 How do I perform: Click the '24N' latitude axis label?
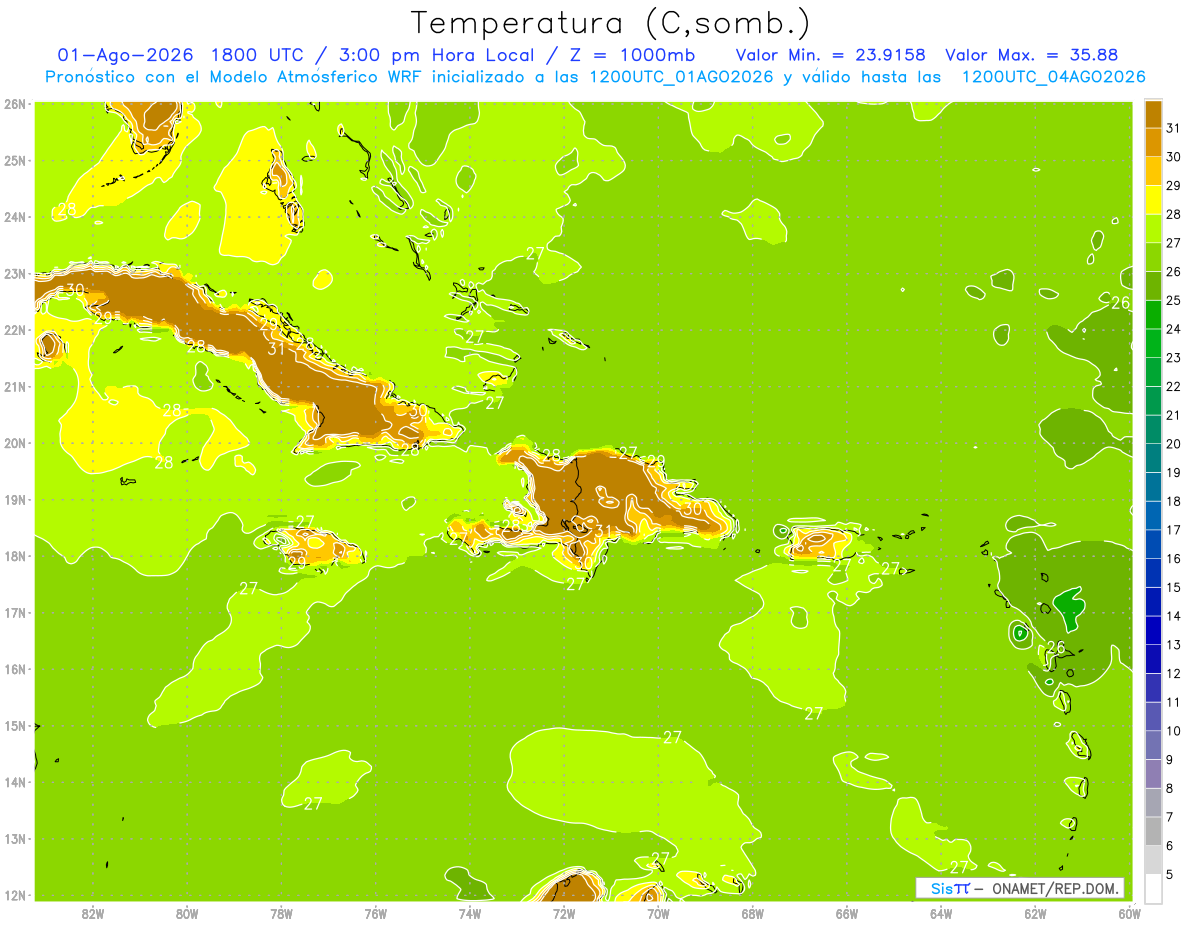14,217
